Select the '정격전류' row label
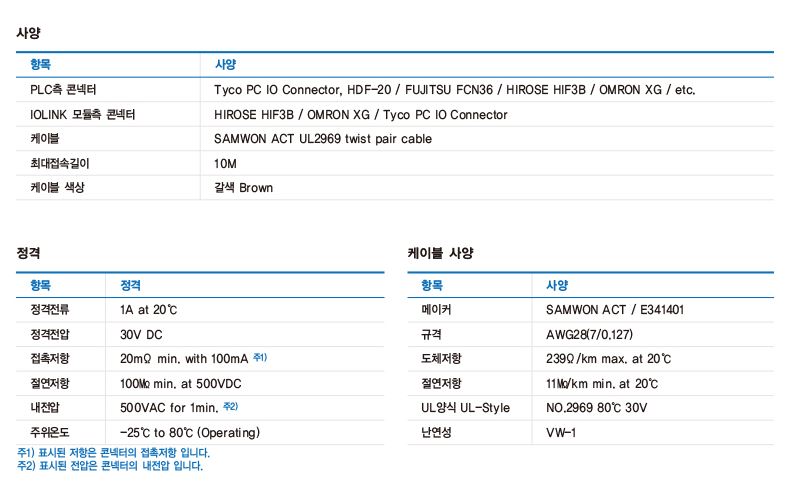 pos(50,310)
